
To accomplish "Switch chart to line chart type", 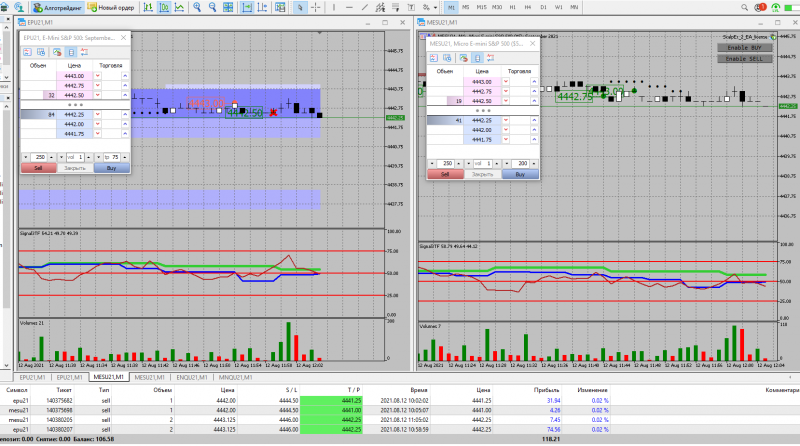I will 180,8.
